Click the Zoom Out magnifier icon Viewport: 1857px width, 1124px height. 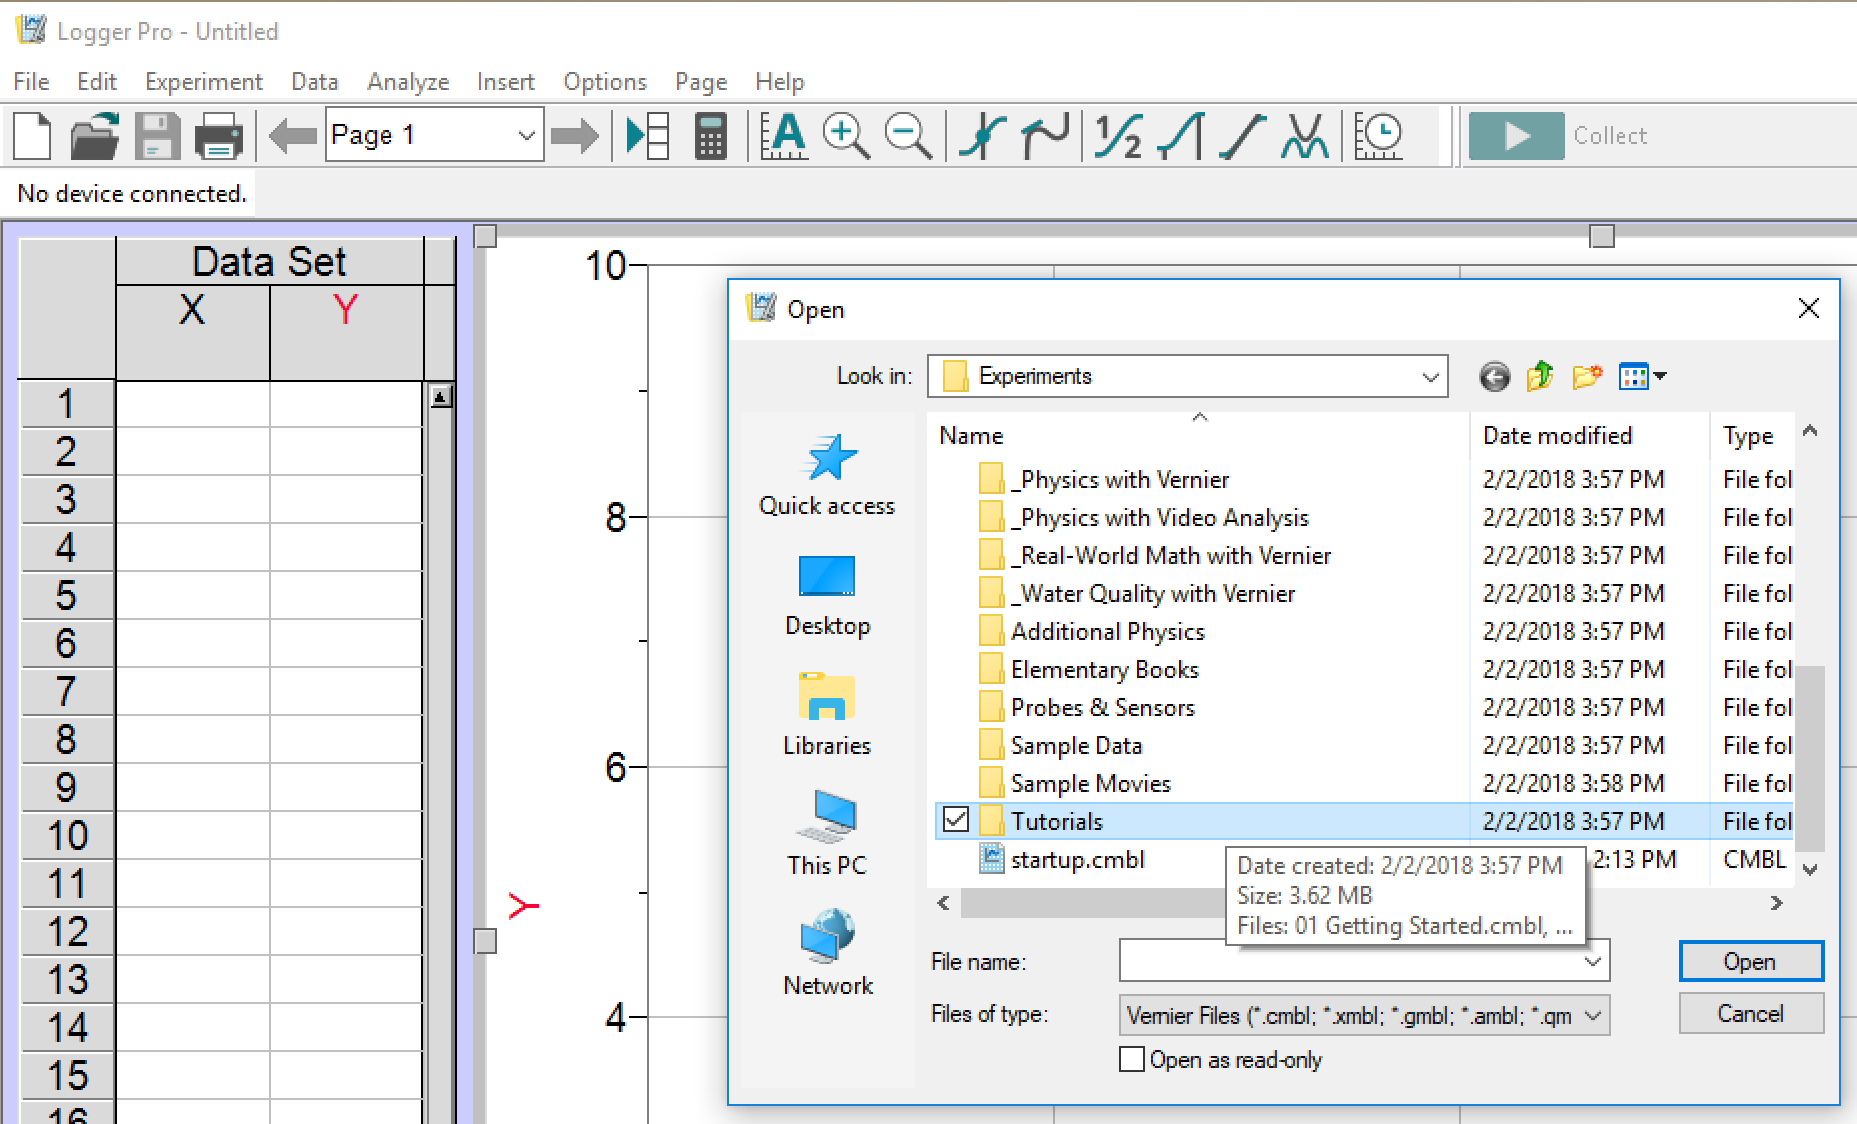click(x=908, y=135)
